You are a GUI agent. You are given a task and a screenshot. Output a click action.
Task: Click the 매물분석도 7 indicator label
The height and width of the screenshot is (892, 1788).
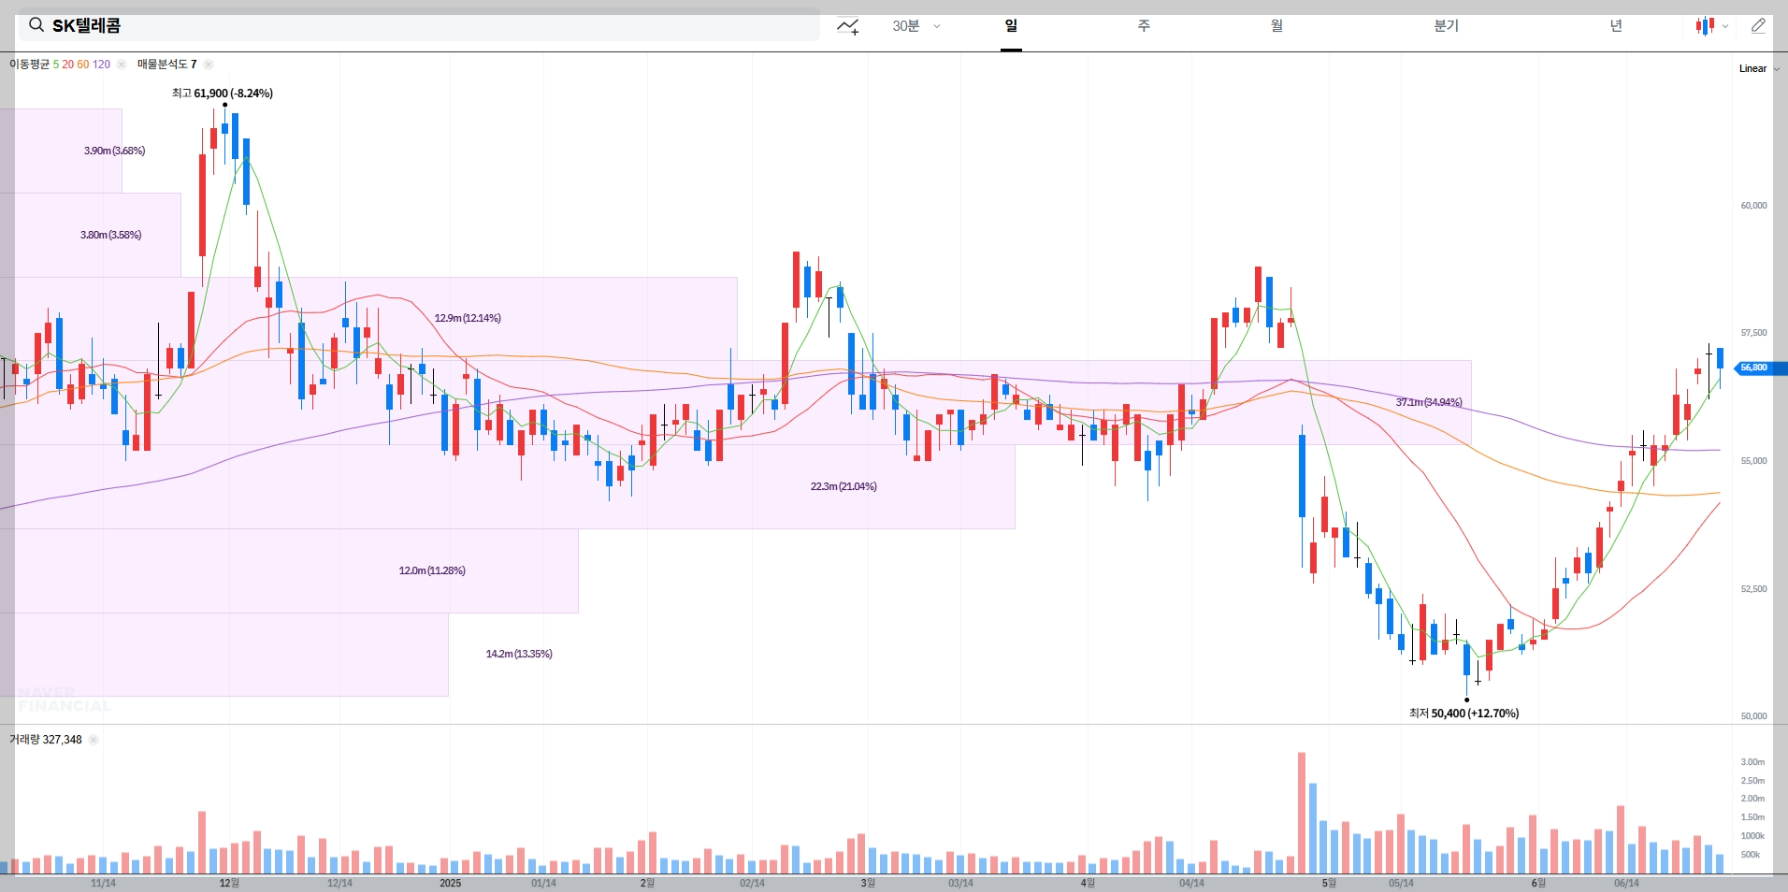click(x=167, y=64)
